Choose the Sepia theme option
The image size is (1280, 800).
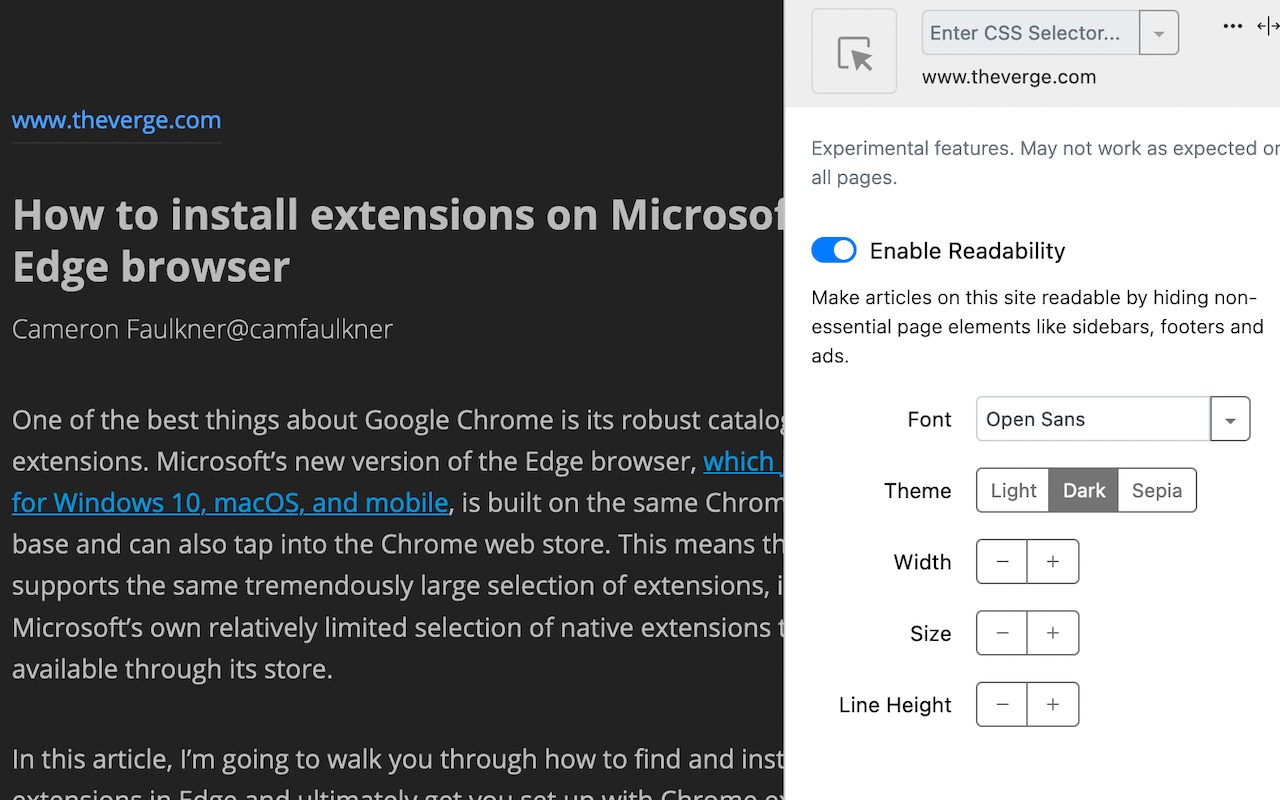point(1157,491)
